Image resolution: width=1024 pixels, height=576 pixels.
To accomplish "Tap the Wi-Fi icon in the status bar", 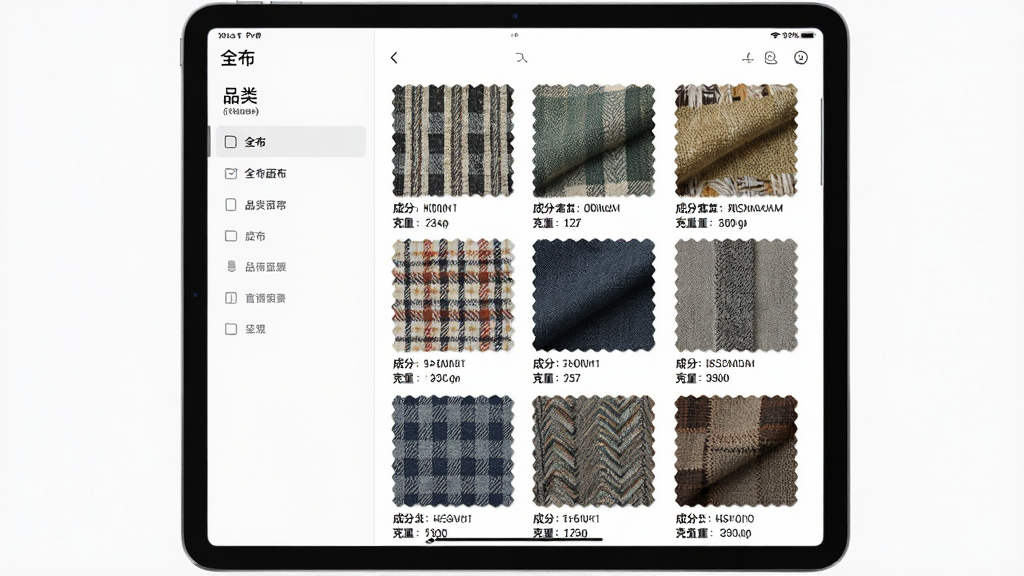I will (x=775, y=35).
